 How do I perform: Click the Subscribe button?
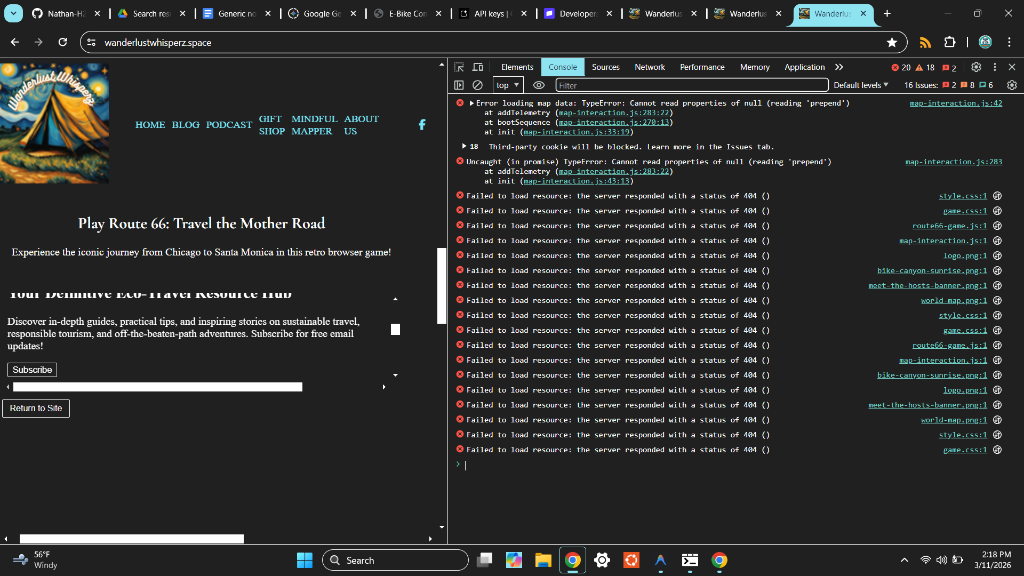click(x=32, y=370)
